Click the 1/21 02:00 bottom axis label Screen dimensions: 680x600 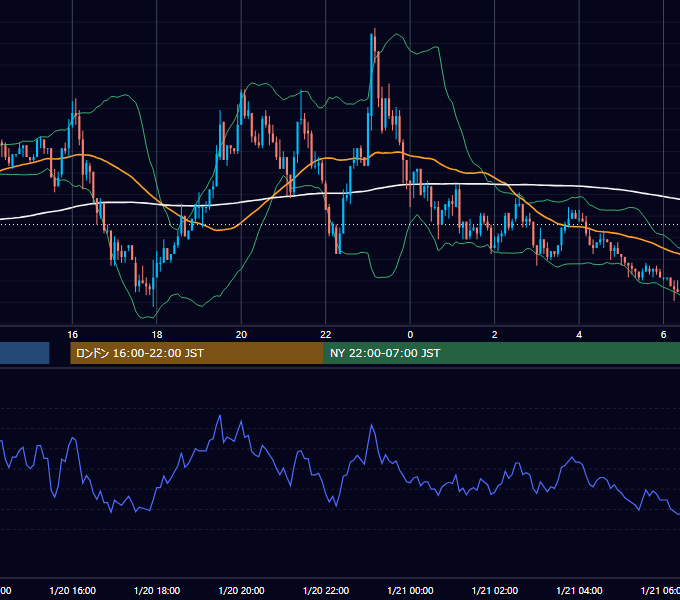pyautogui.click(x=494, y=590)
